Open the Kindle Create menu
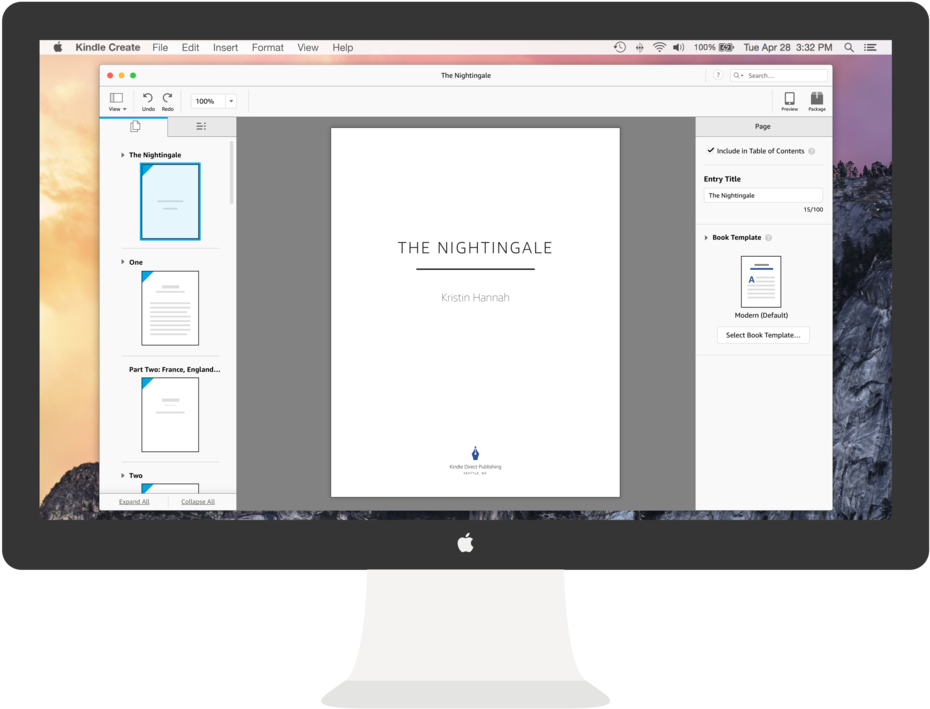This screenshot has width=930, height=709. click(107, 47)
